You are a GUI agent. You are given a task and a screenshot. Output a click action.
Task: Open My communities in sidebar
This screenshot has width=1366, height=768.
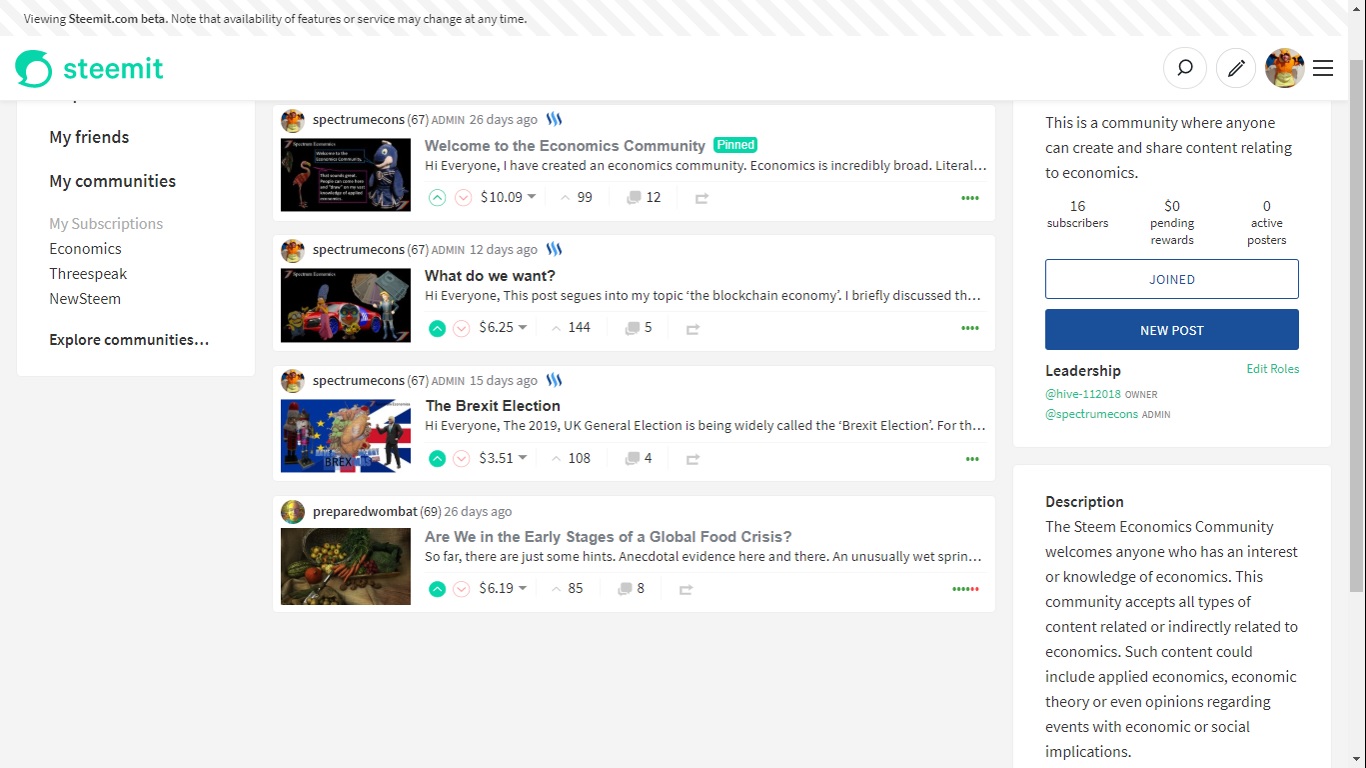113,181
